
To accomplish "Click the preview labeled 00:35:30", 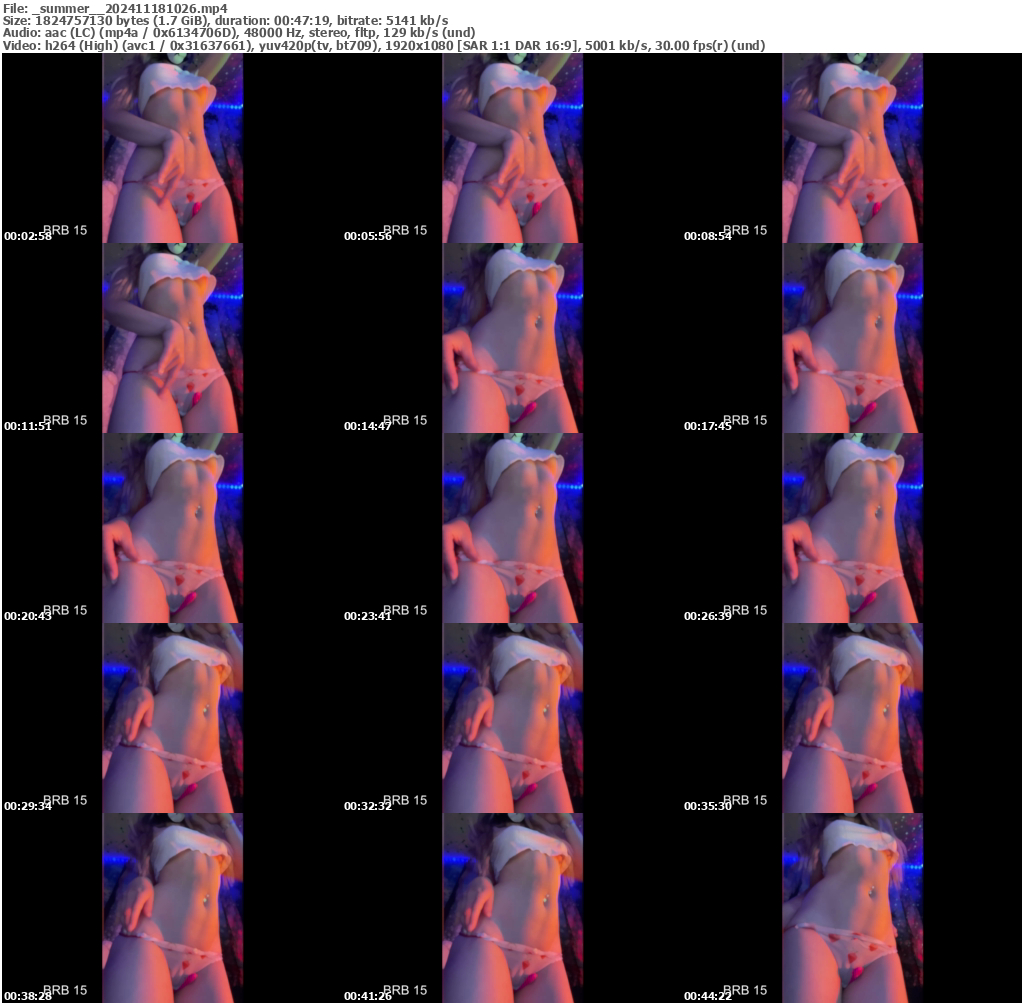I will (x=851, y=717).
